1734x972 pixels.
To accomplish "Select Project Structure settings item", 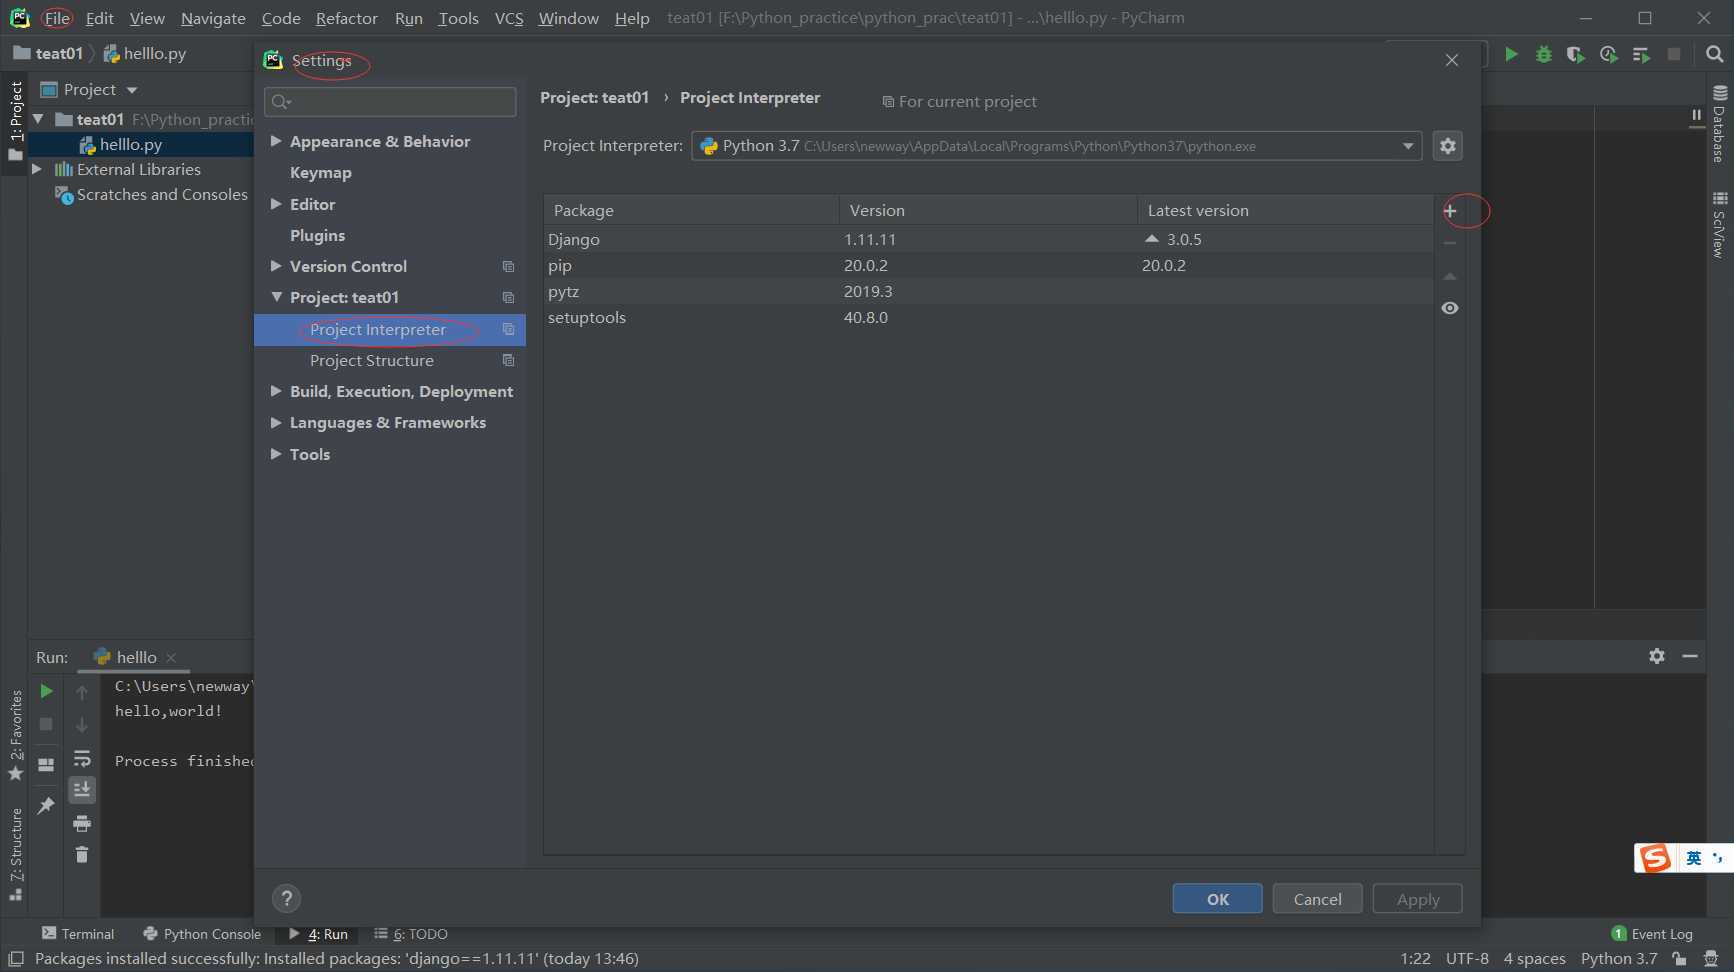I will 371,360.
